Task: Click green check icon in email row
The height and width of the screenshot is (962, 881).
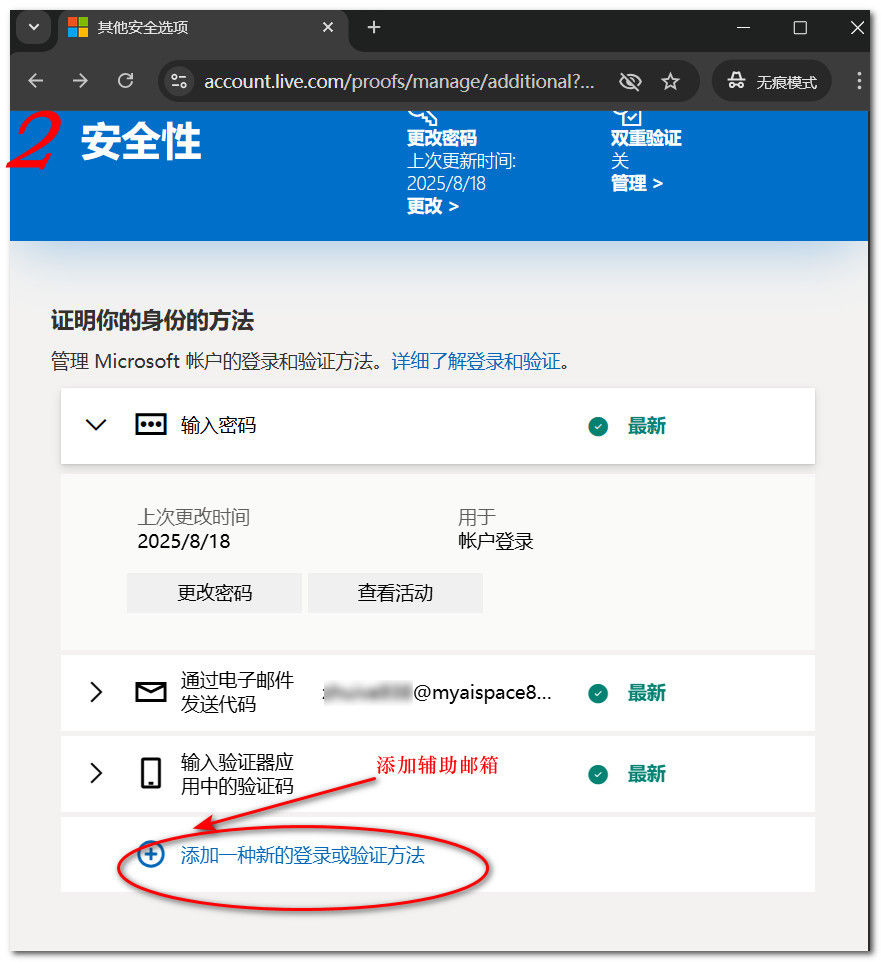Action: (x=598, y=693)
